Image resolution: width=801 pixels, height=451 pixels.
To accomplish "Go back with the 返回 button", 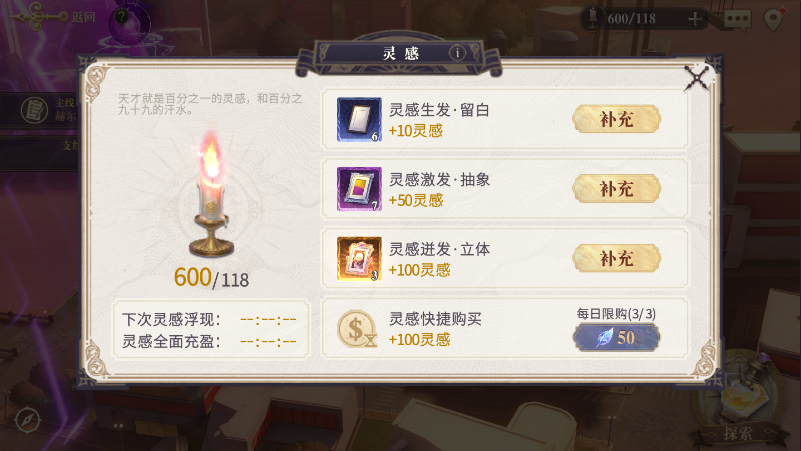I will point(54,17).
